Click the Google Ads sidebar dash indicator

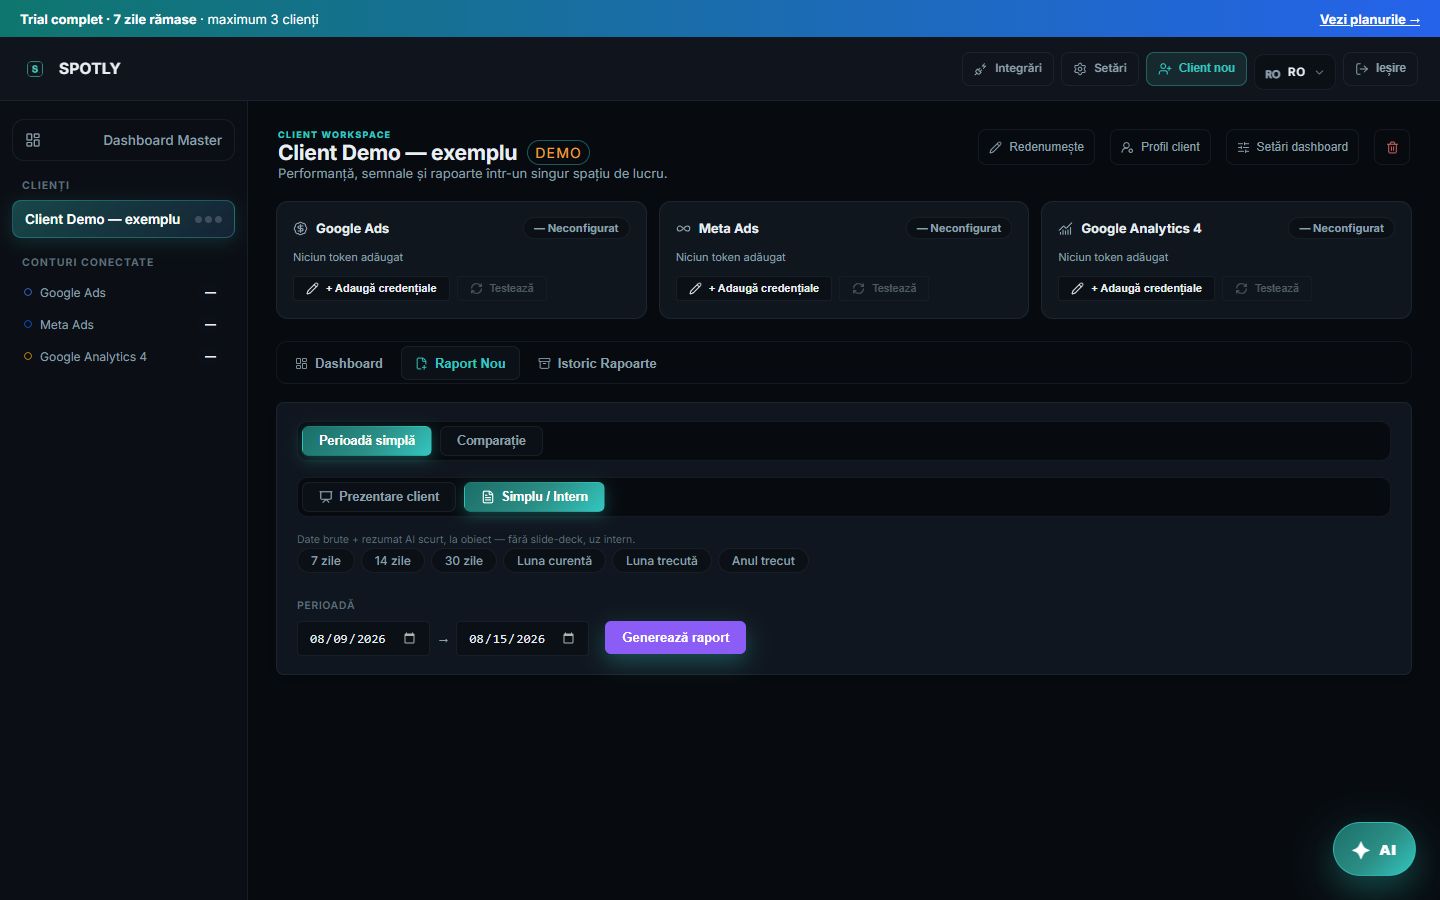pos(211,293)
